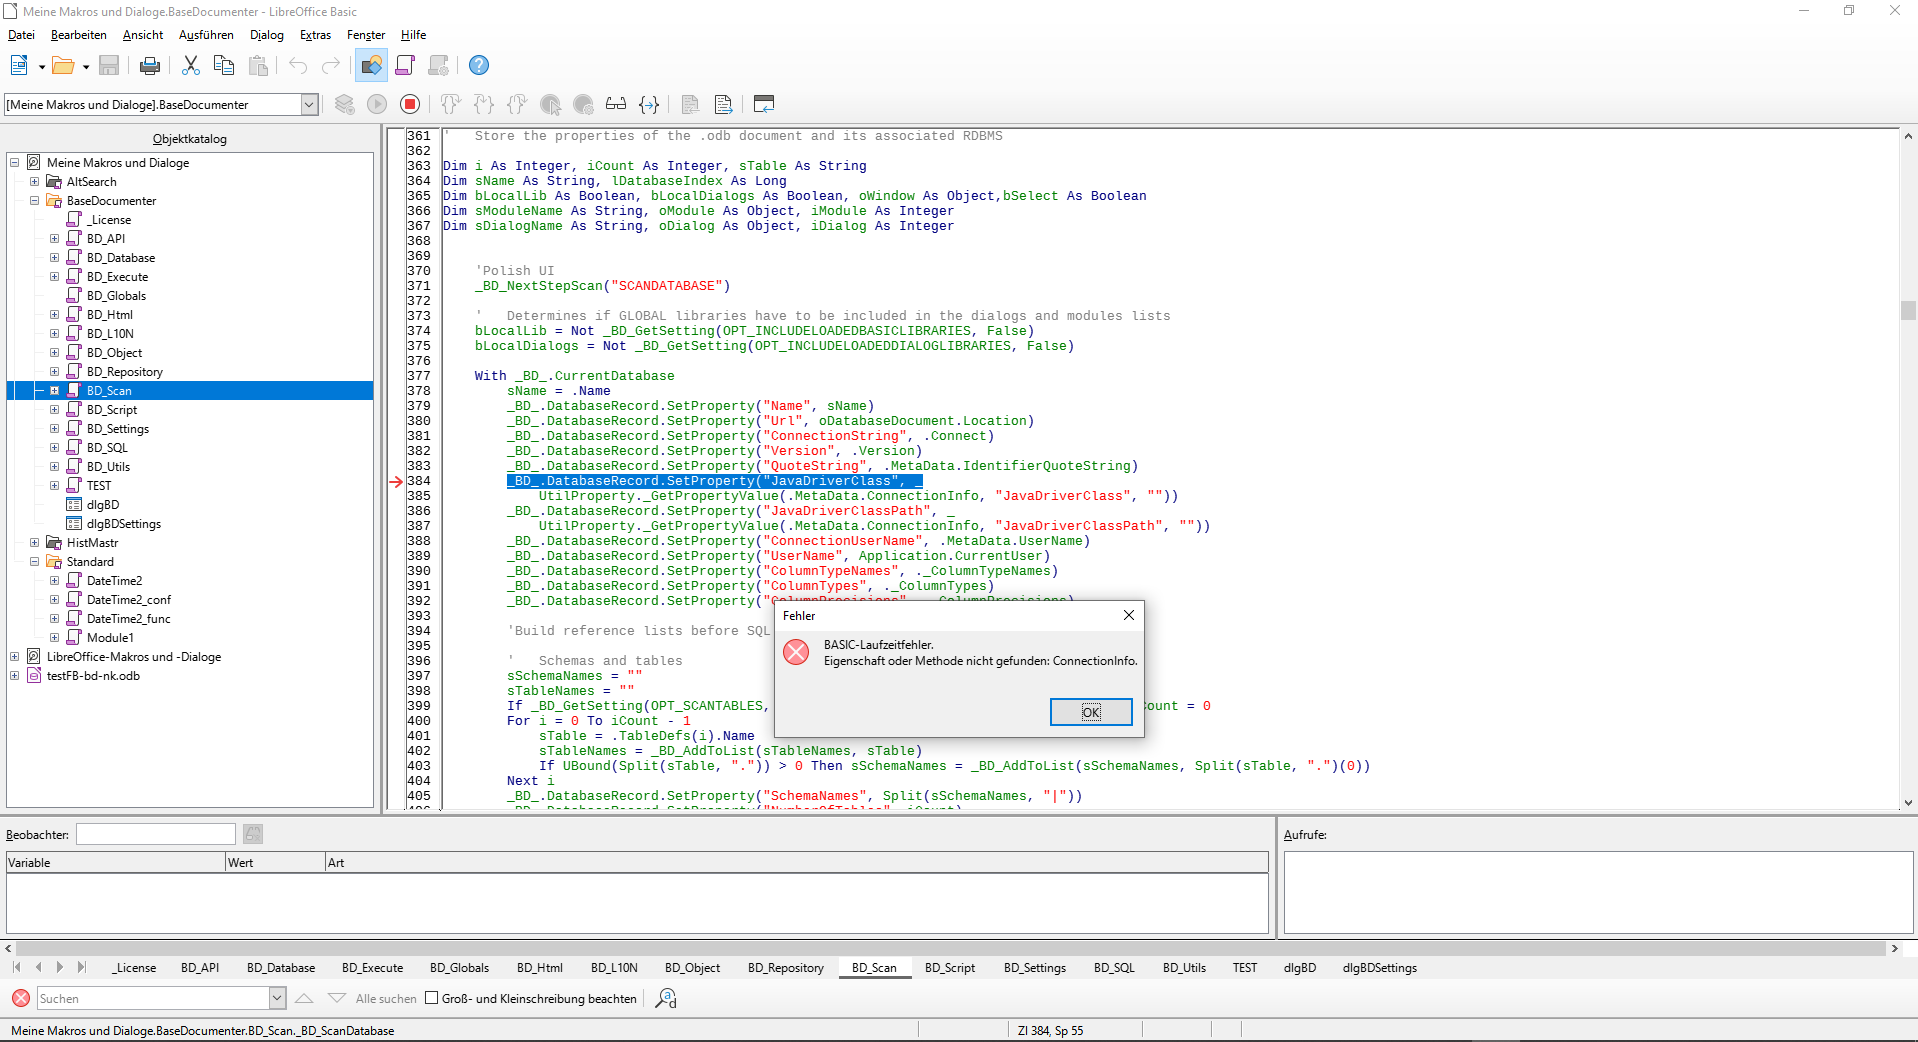Click the Step Out braces icon
This screenshot has width=1918, height=1042.
click(517, 104)
